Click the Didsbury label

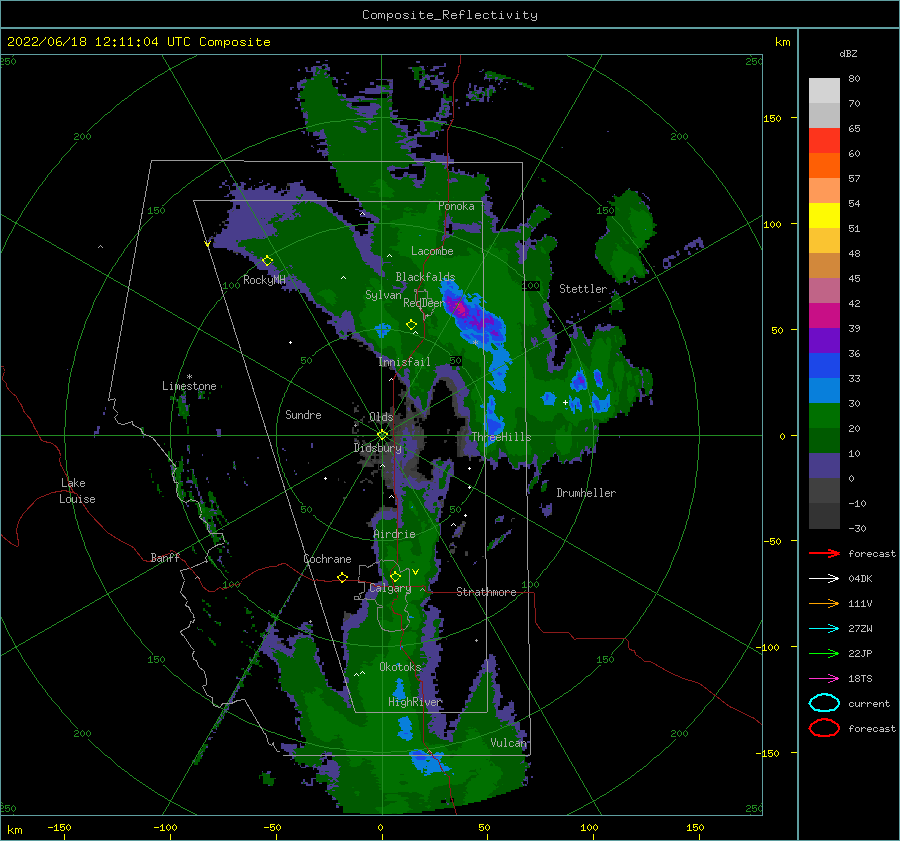(x=377, y=448)
